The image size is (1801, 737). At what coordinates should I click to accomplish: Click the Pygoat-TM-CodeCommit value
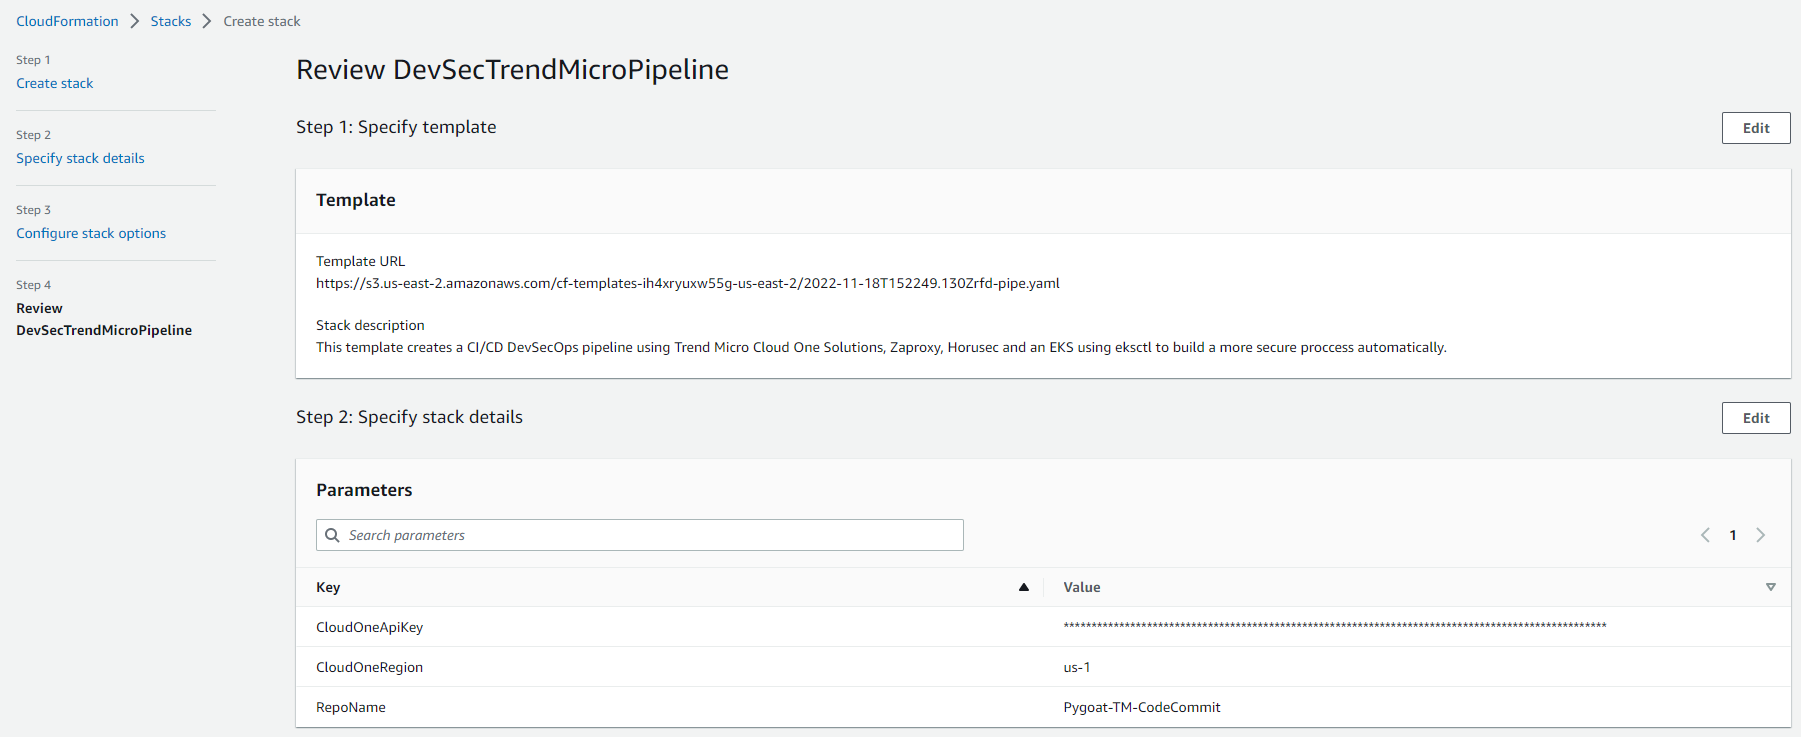1142,707
